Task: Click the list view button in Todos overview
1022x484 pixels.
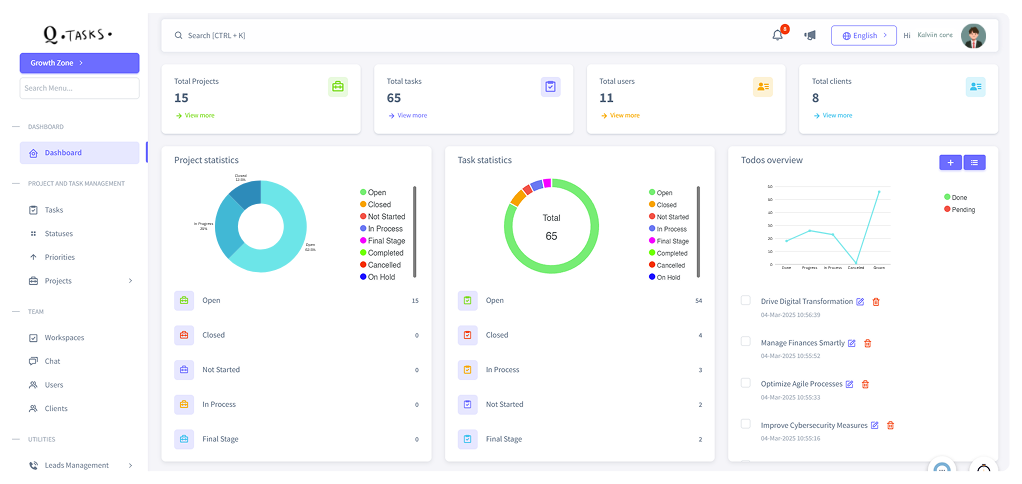Action: (x=974, y=162)
